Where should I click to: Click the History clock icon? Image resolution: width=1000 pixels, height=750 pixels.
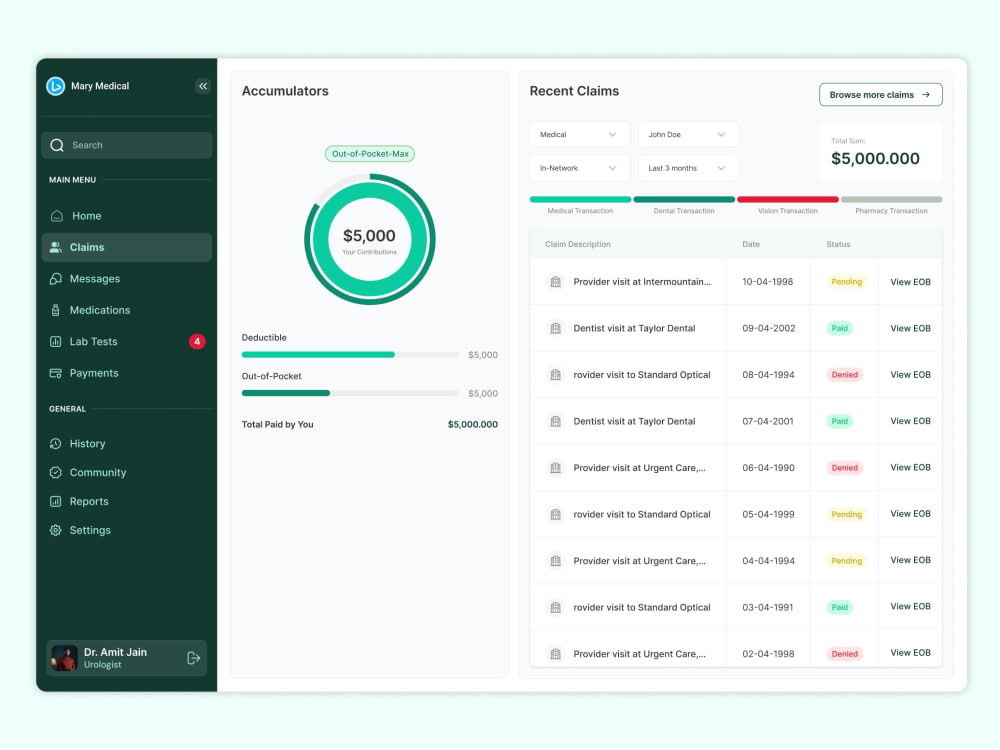55,443
